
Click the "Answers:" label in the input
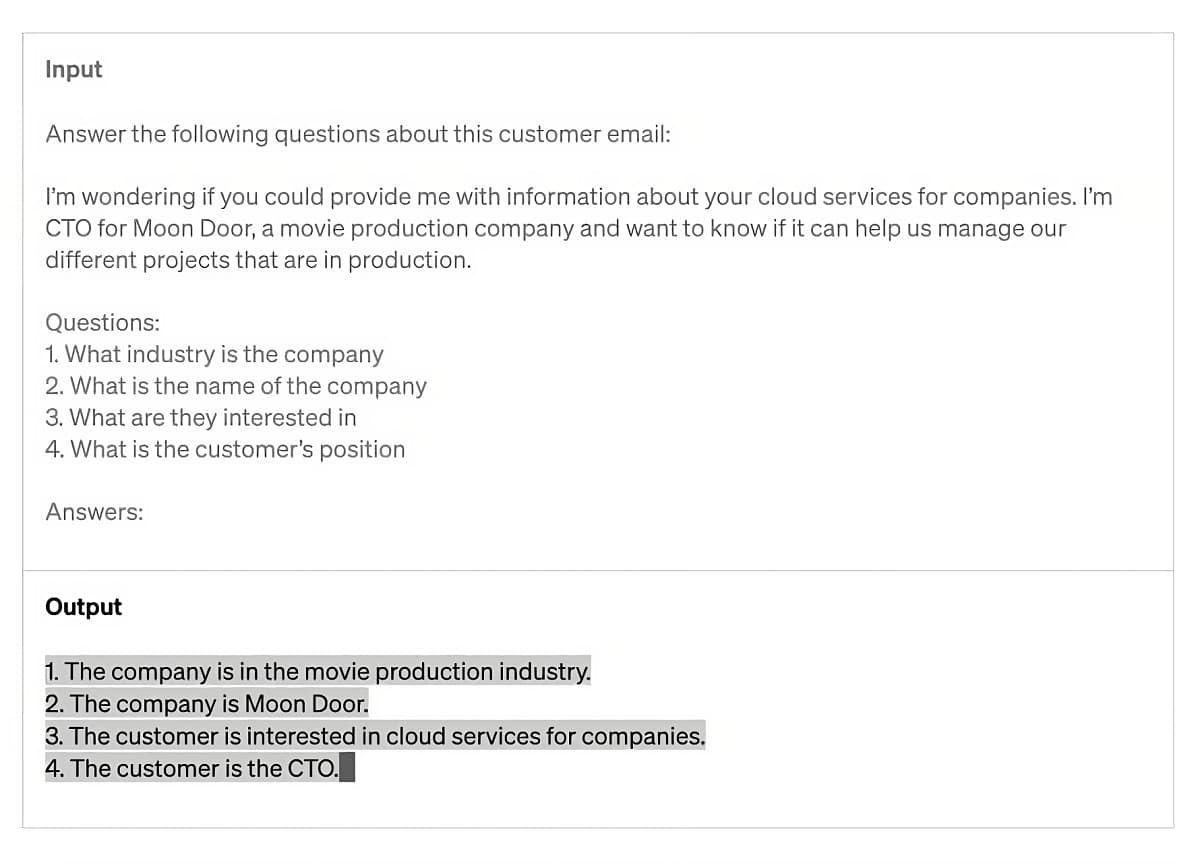[x=94, y=512]
